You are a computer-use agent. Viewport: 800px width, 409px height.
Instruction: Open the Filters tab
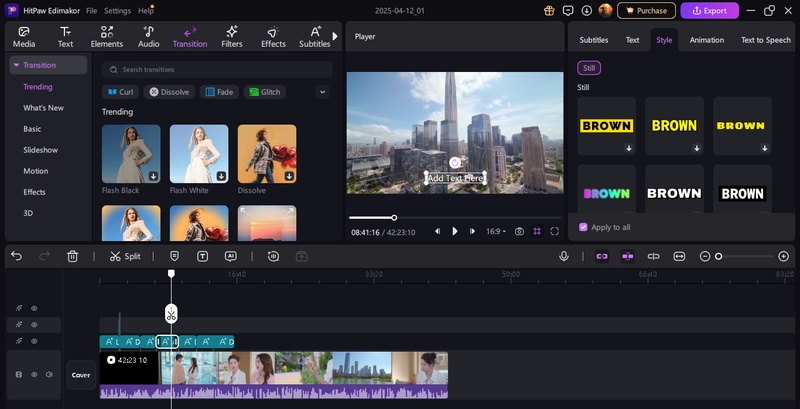232,37
